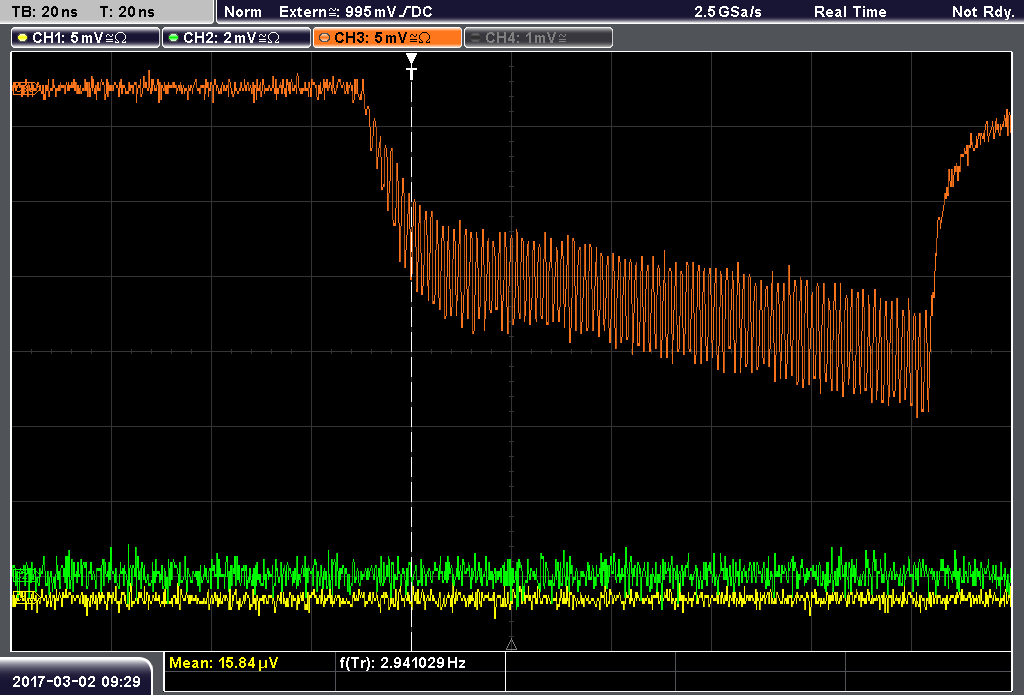Click the Mean: 15.84 µV measurement
Image resolution: width=1024 pixels, height=695 pixels.
pos(223,663)
